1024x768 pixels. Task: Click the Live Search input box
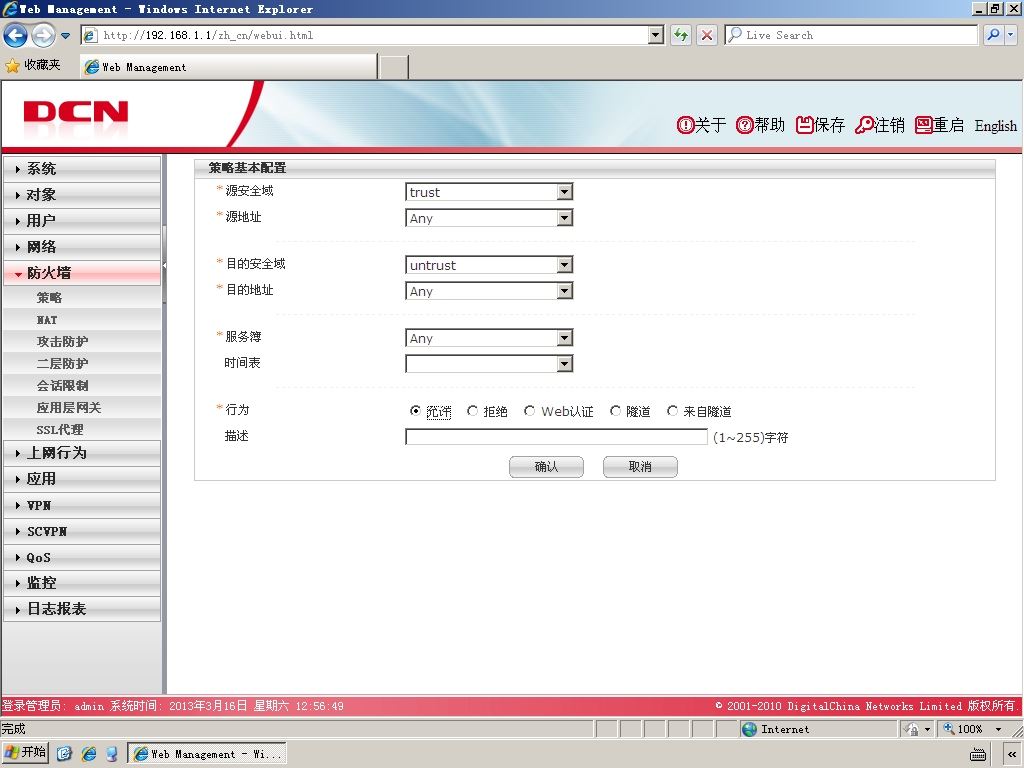click(x=852, y=35)
